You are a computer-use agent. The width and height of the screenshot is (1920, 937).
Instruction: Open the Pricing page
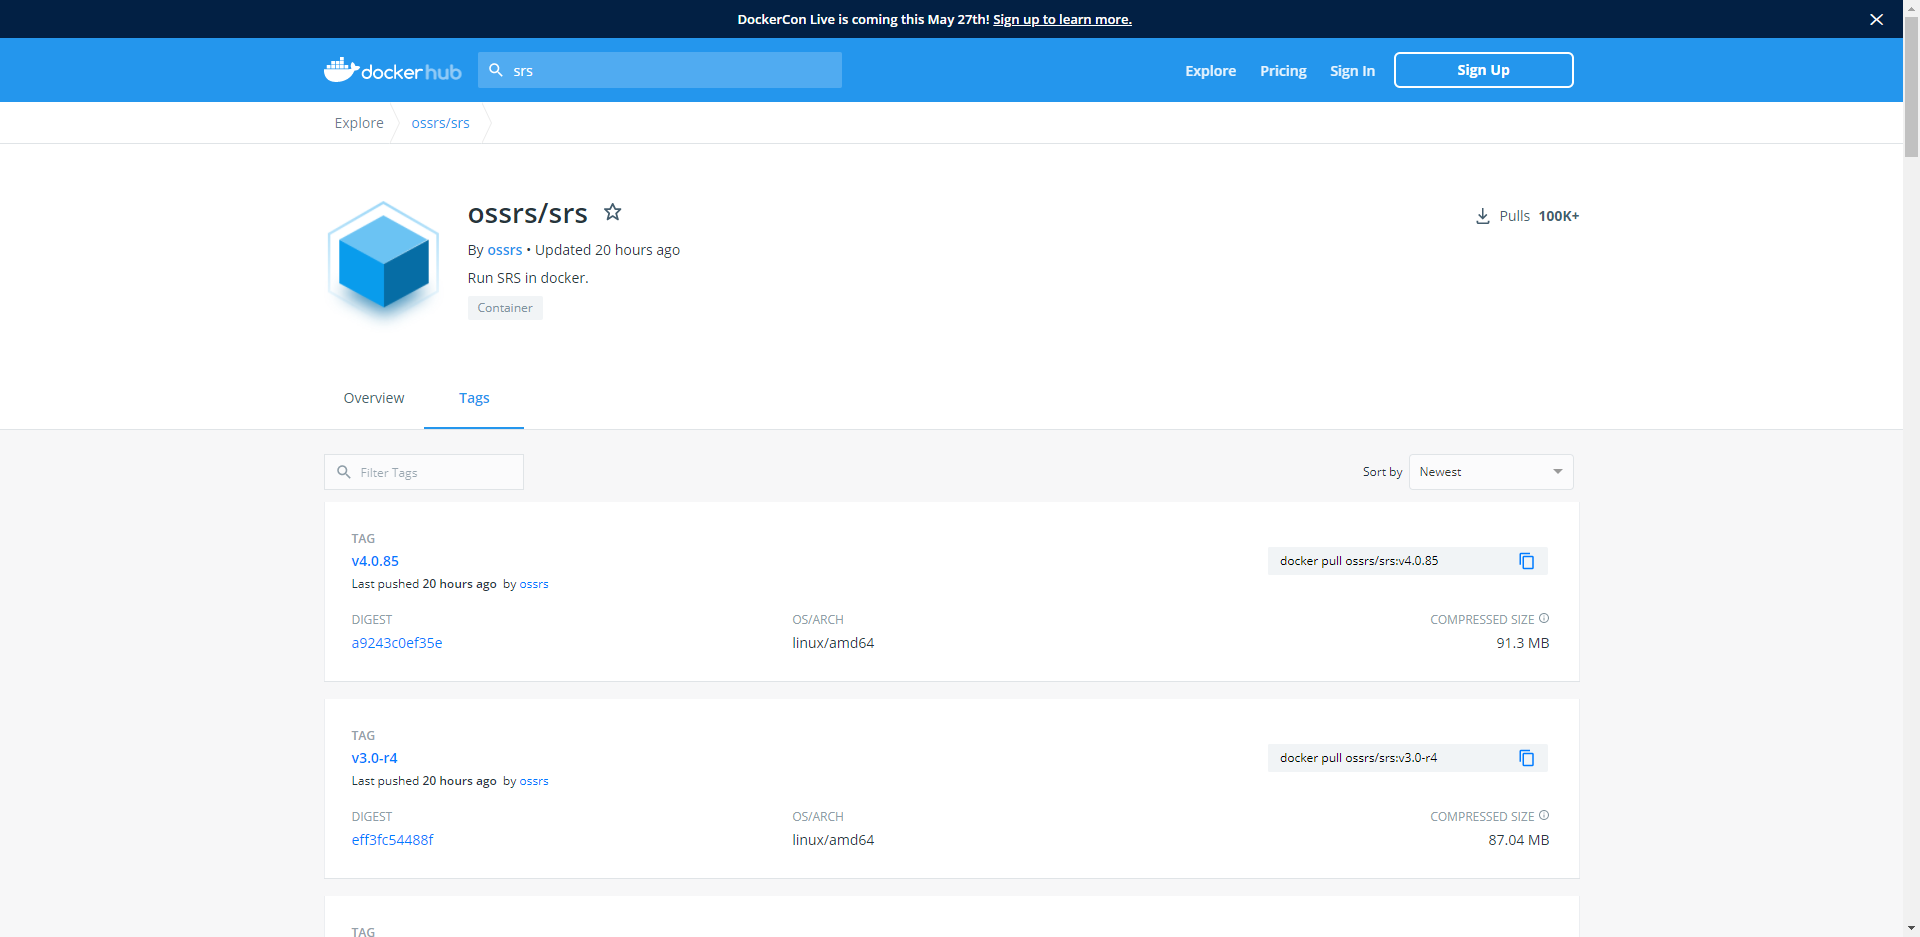1283,70
